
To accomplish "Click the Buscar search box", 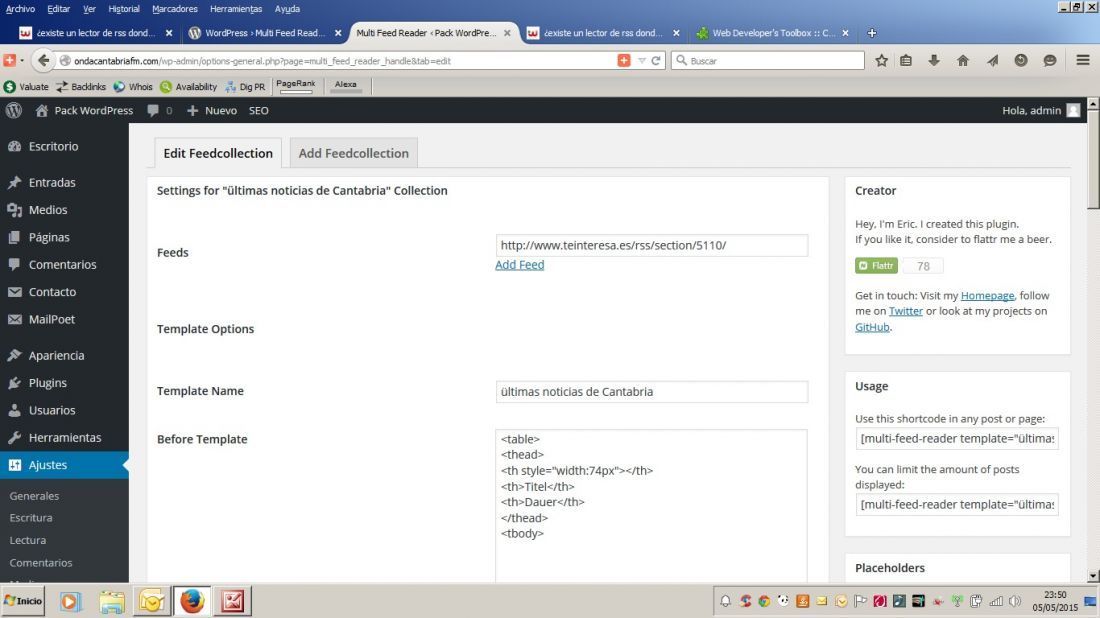I will pyautogui.click(x=768, y=61).
